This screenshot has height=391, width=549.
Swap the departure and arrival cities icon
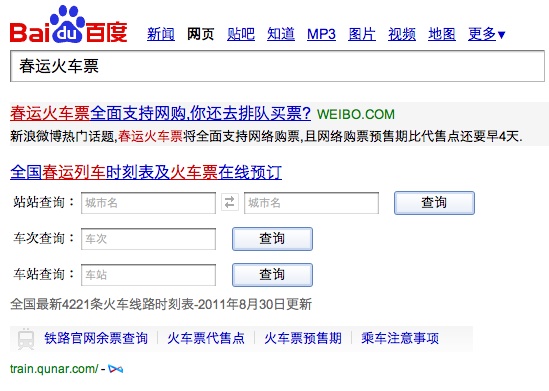point(230,202)
